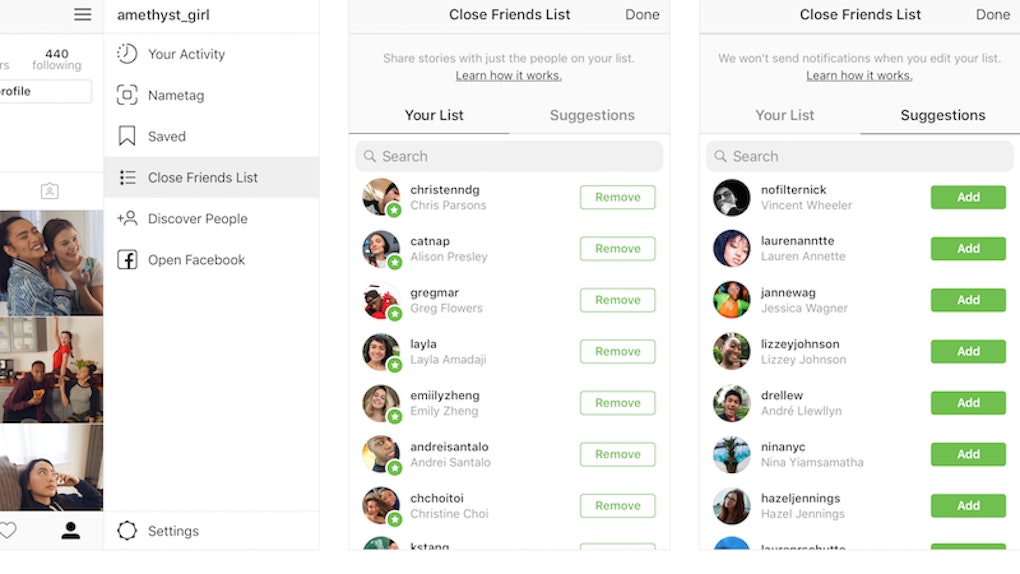Focus the Search field in Suggestions panel

pyautogui.click(x=860, y=156)
